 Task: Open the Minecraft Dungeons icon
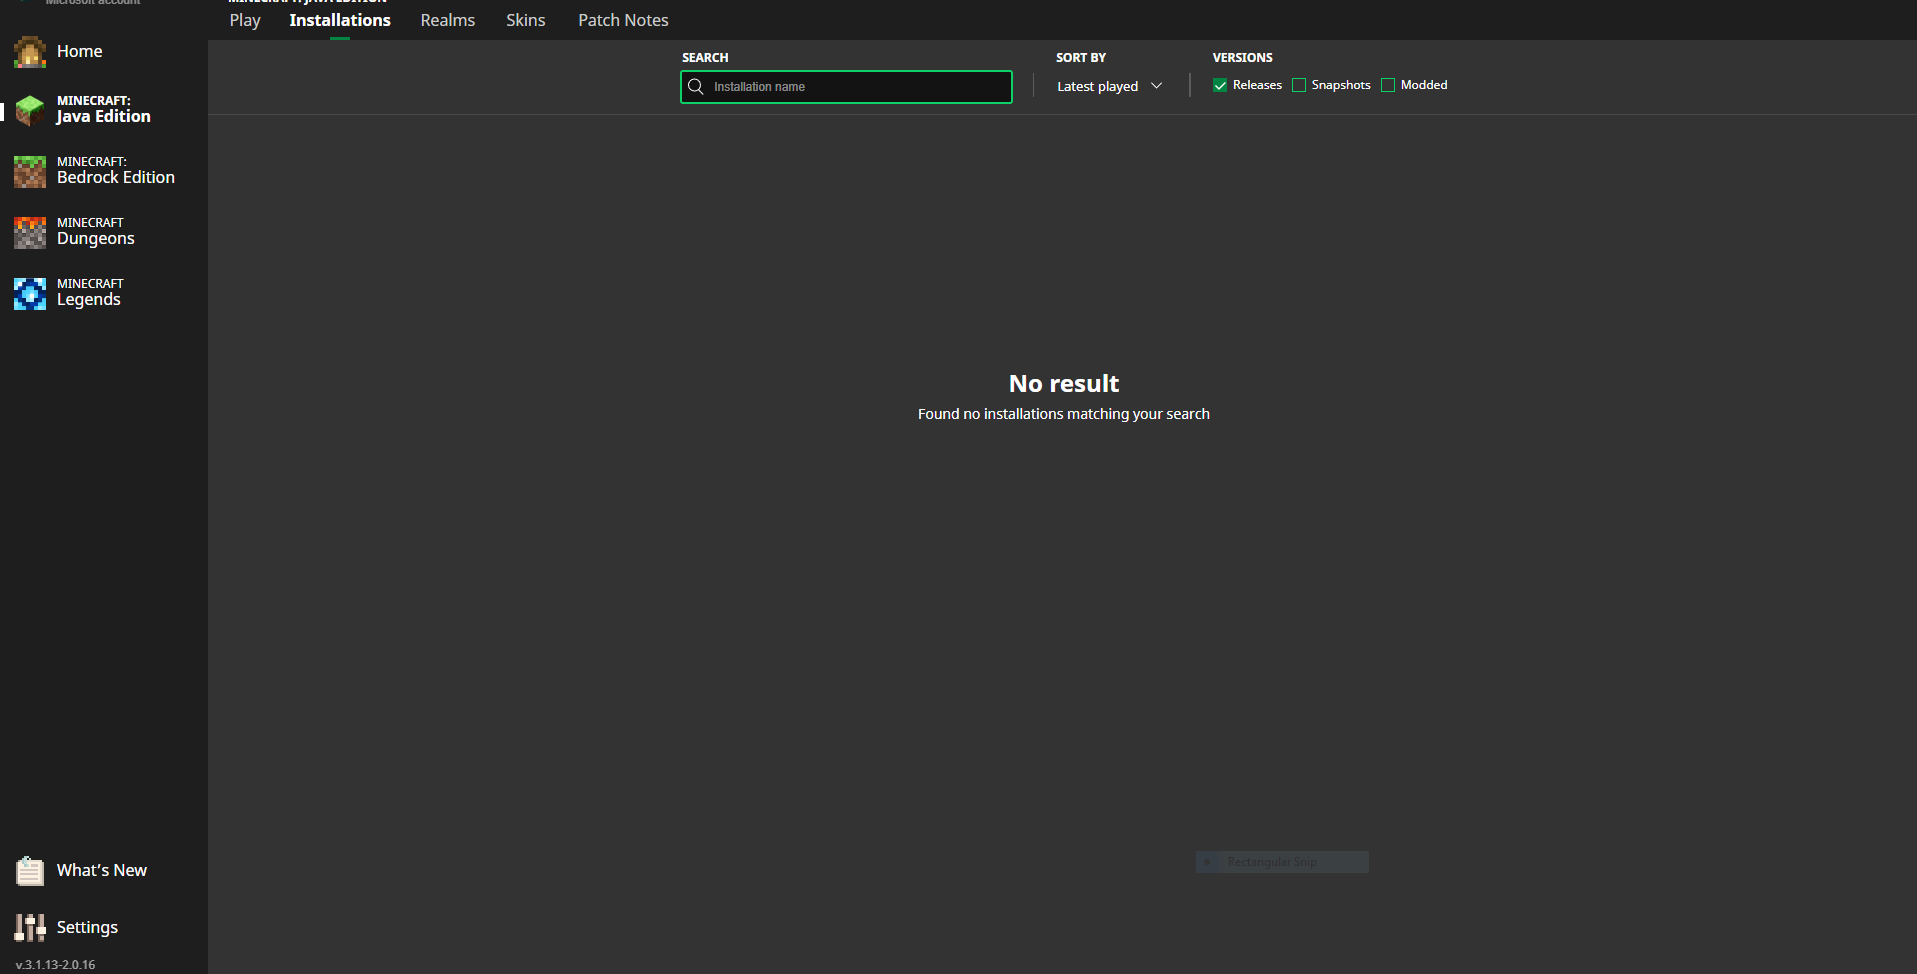tap(30, 232)
